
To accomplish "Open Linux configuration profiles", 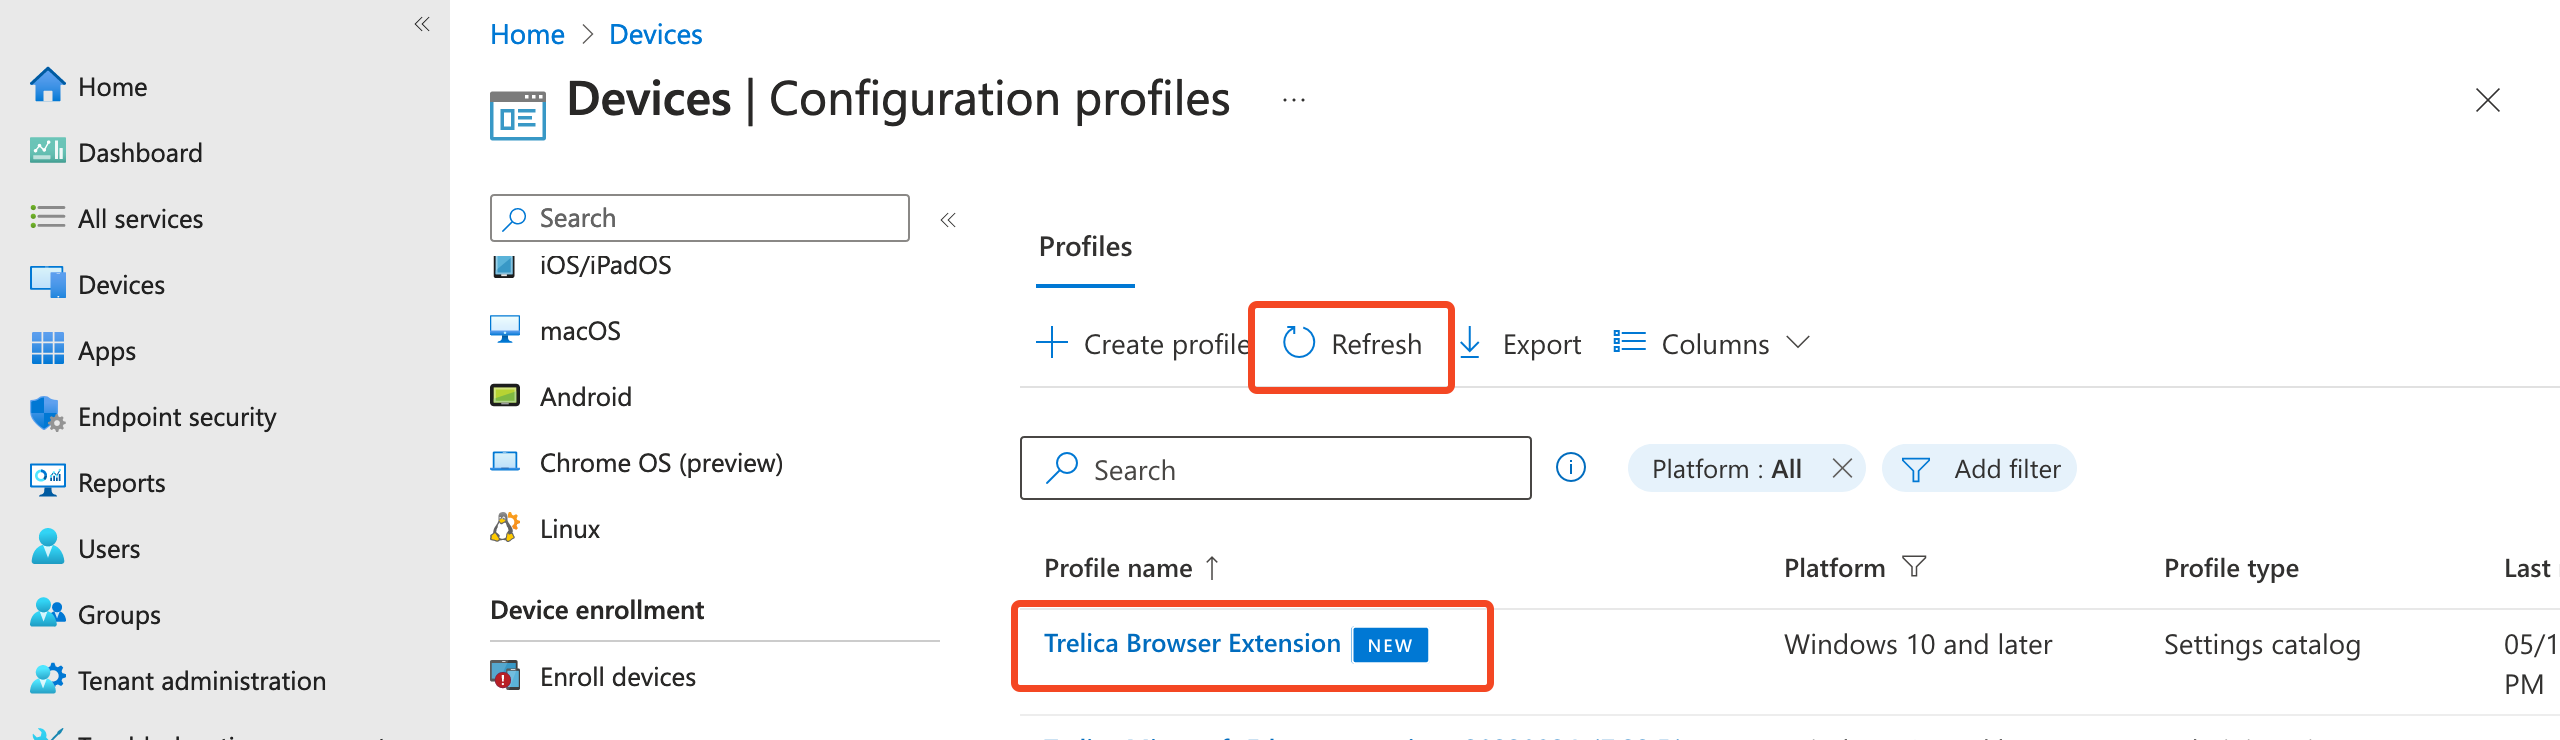I will [x=569, y=528].
